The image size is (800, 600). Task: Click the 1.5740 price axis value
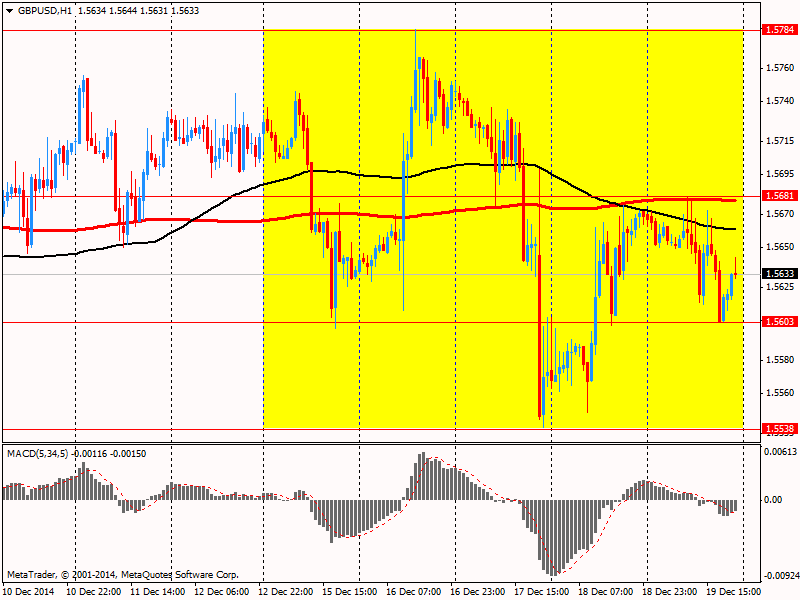[780, 101]
